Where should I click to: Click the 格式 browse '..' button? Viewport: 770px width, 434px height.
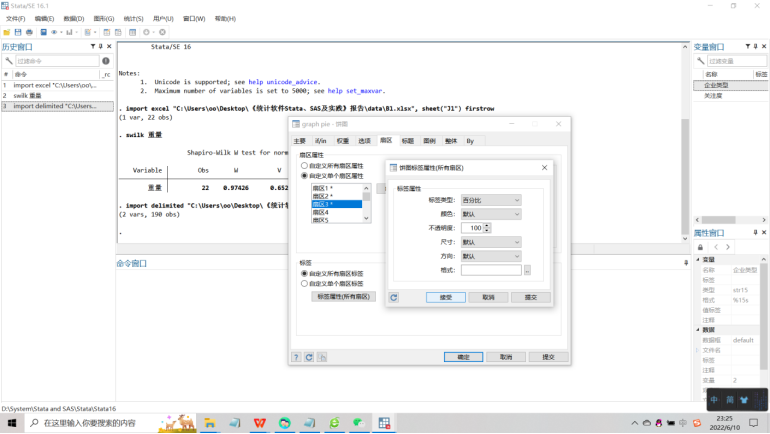click(x=527, y=270)
